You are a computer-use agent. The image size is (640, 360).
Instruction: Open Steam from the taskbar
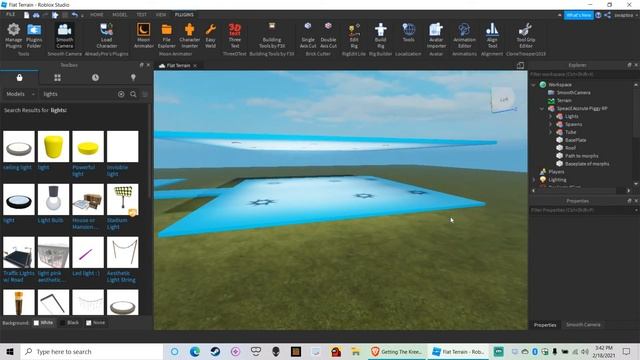[215, 351]
